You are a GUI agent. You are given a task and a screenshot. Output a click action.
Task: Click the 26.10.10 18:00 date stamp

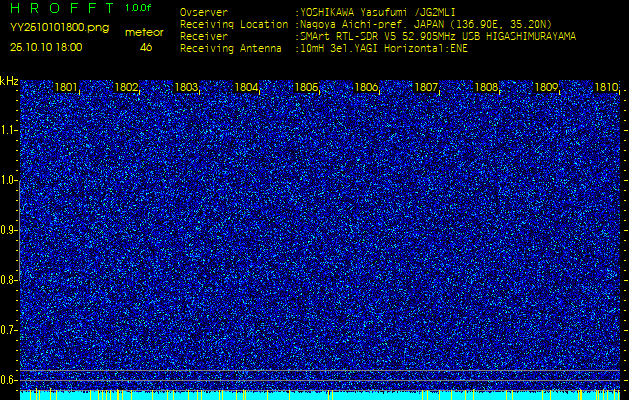(x=47, y=47)
